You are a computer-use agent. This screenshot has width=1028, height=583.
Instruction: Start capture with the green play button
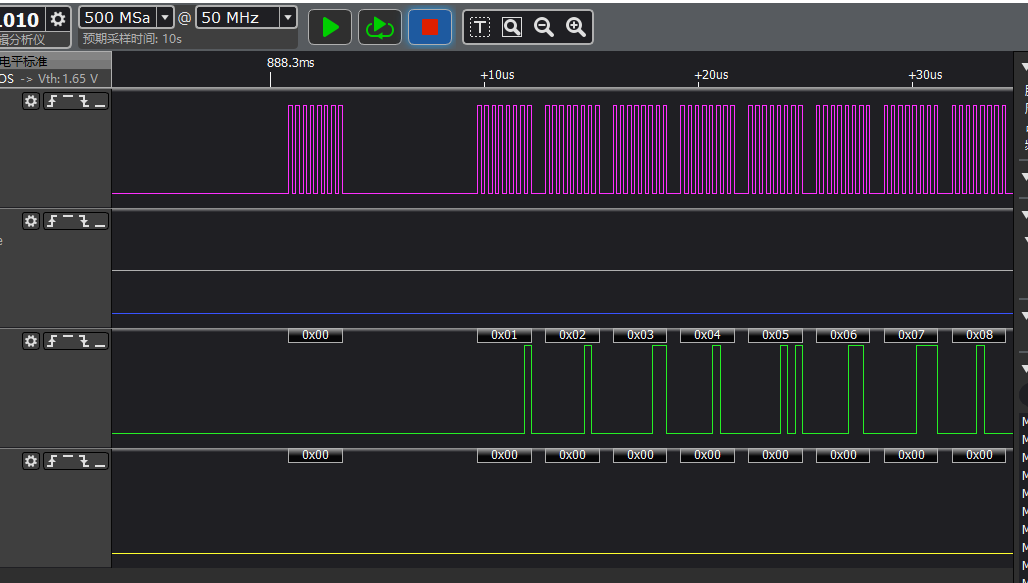coord(330,27)
